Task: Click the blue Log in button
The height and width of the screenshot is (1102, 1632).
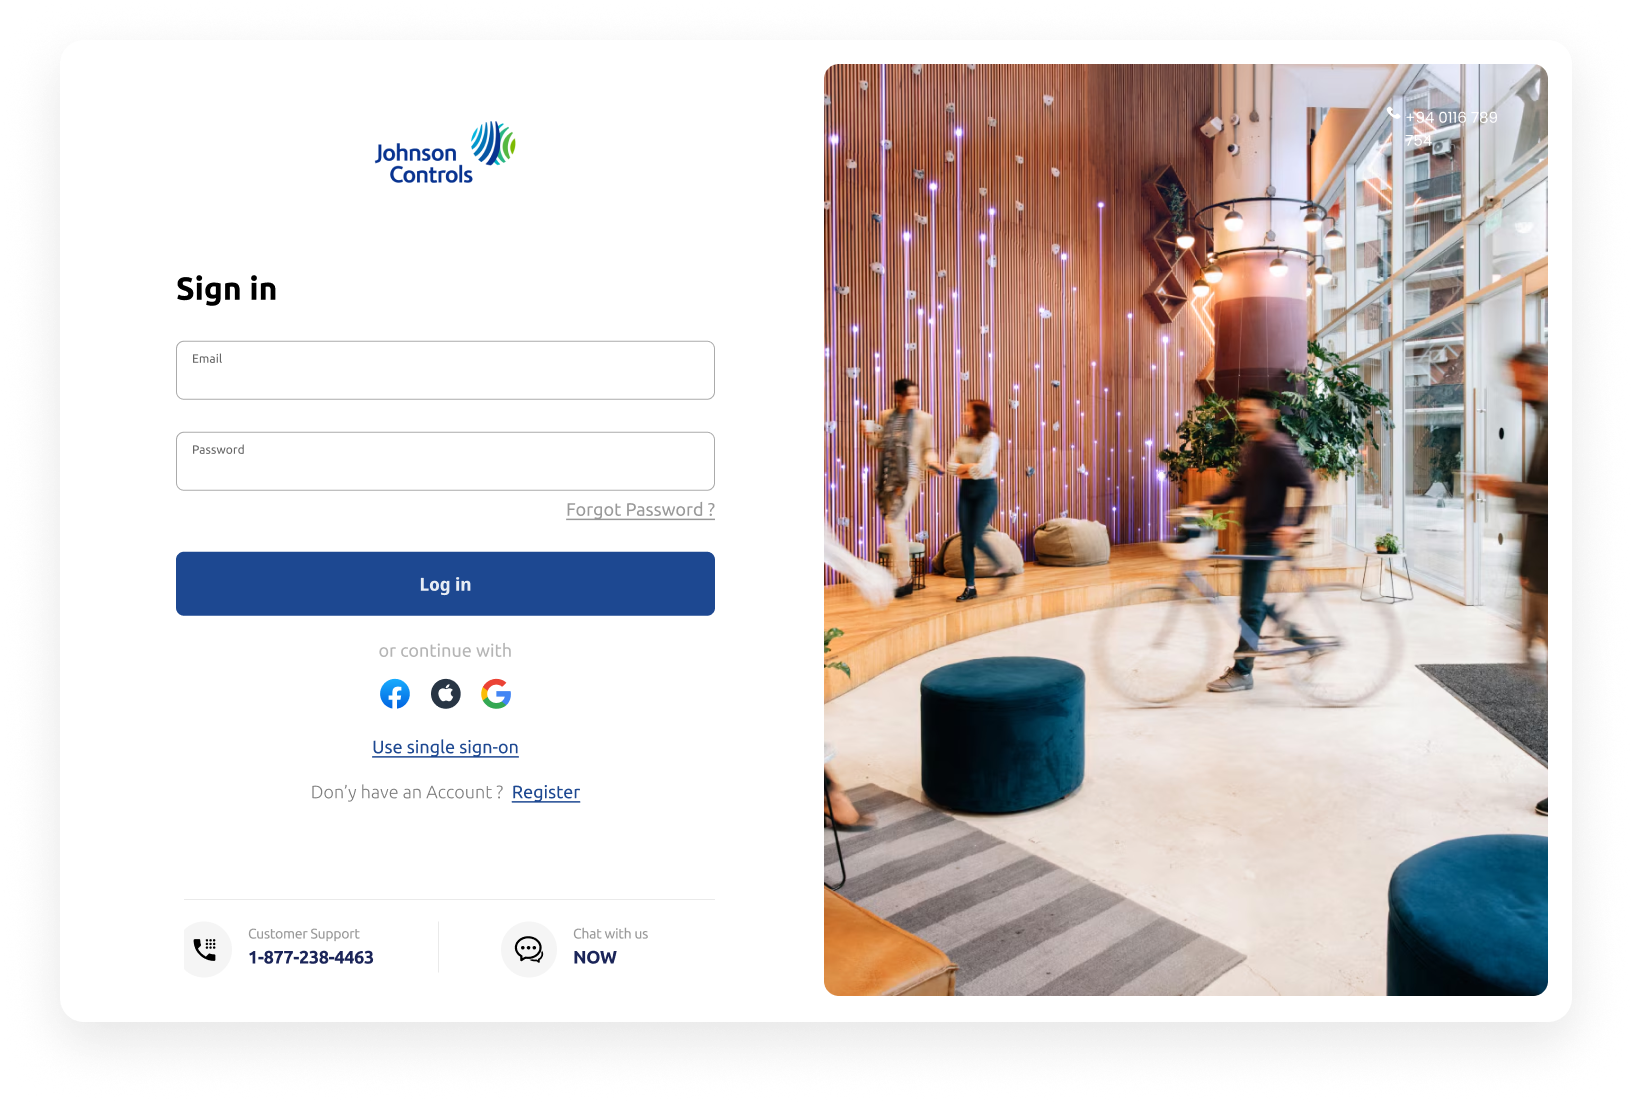Action: point(445,584)
